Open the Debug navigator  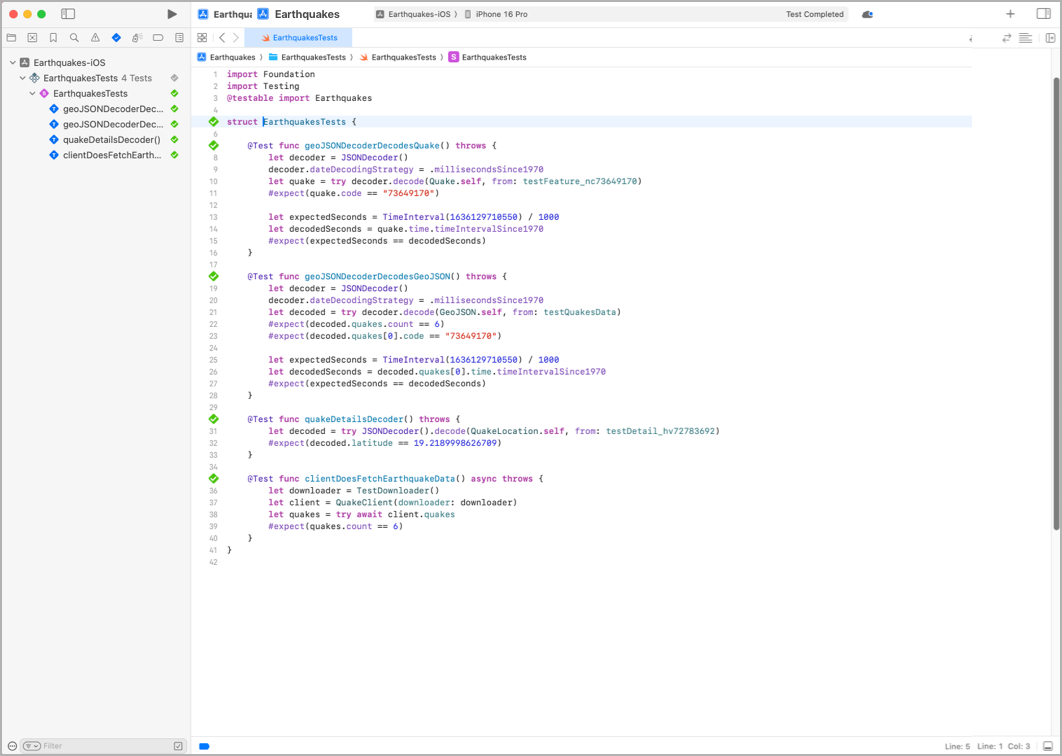click(137, 38)
